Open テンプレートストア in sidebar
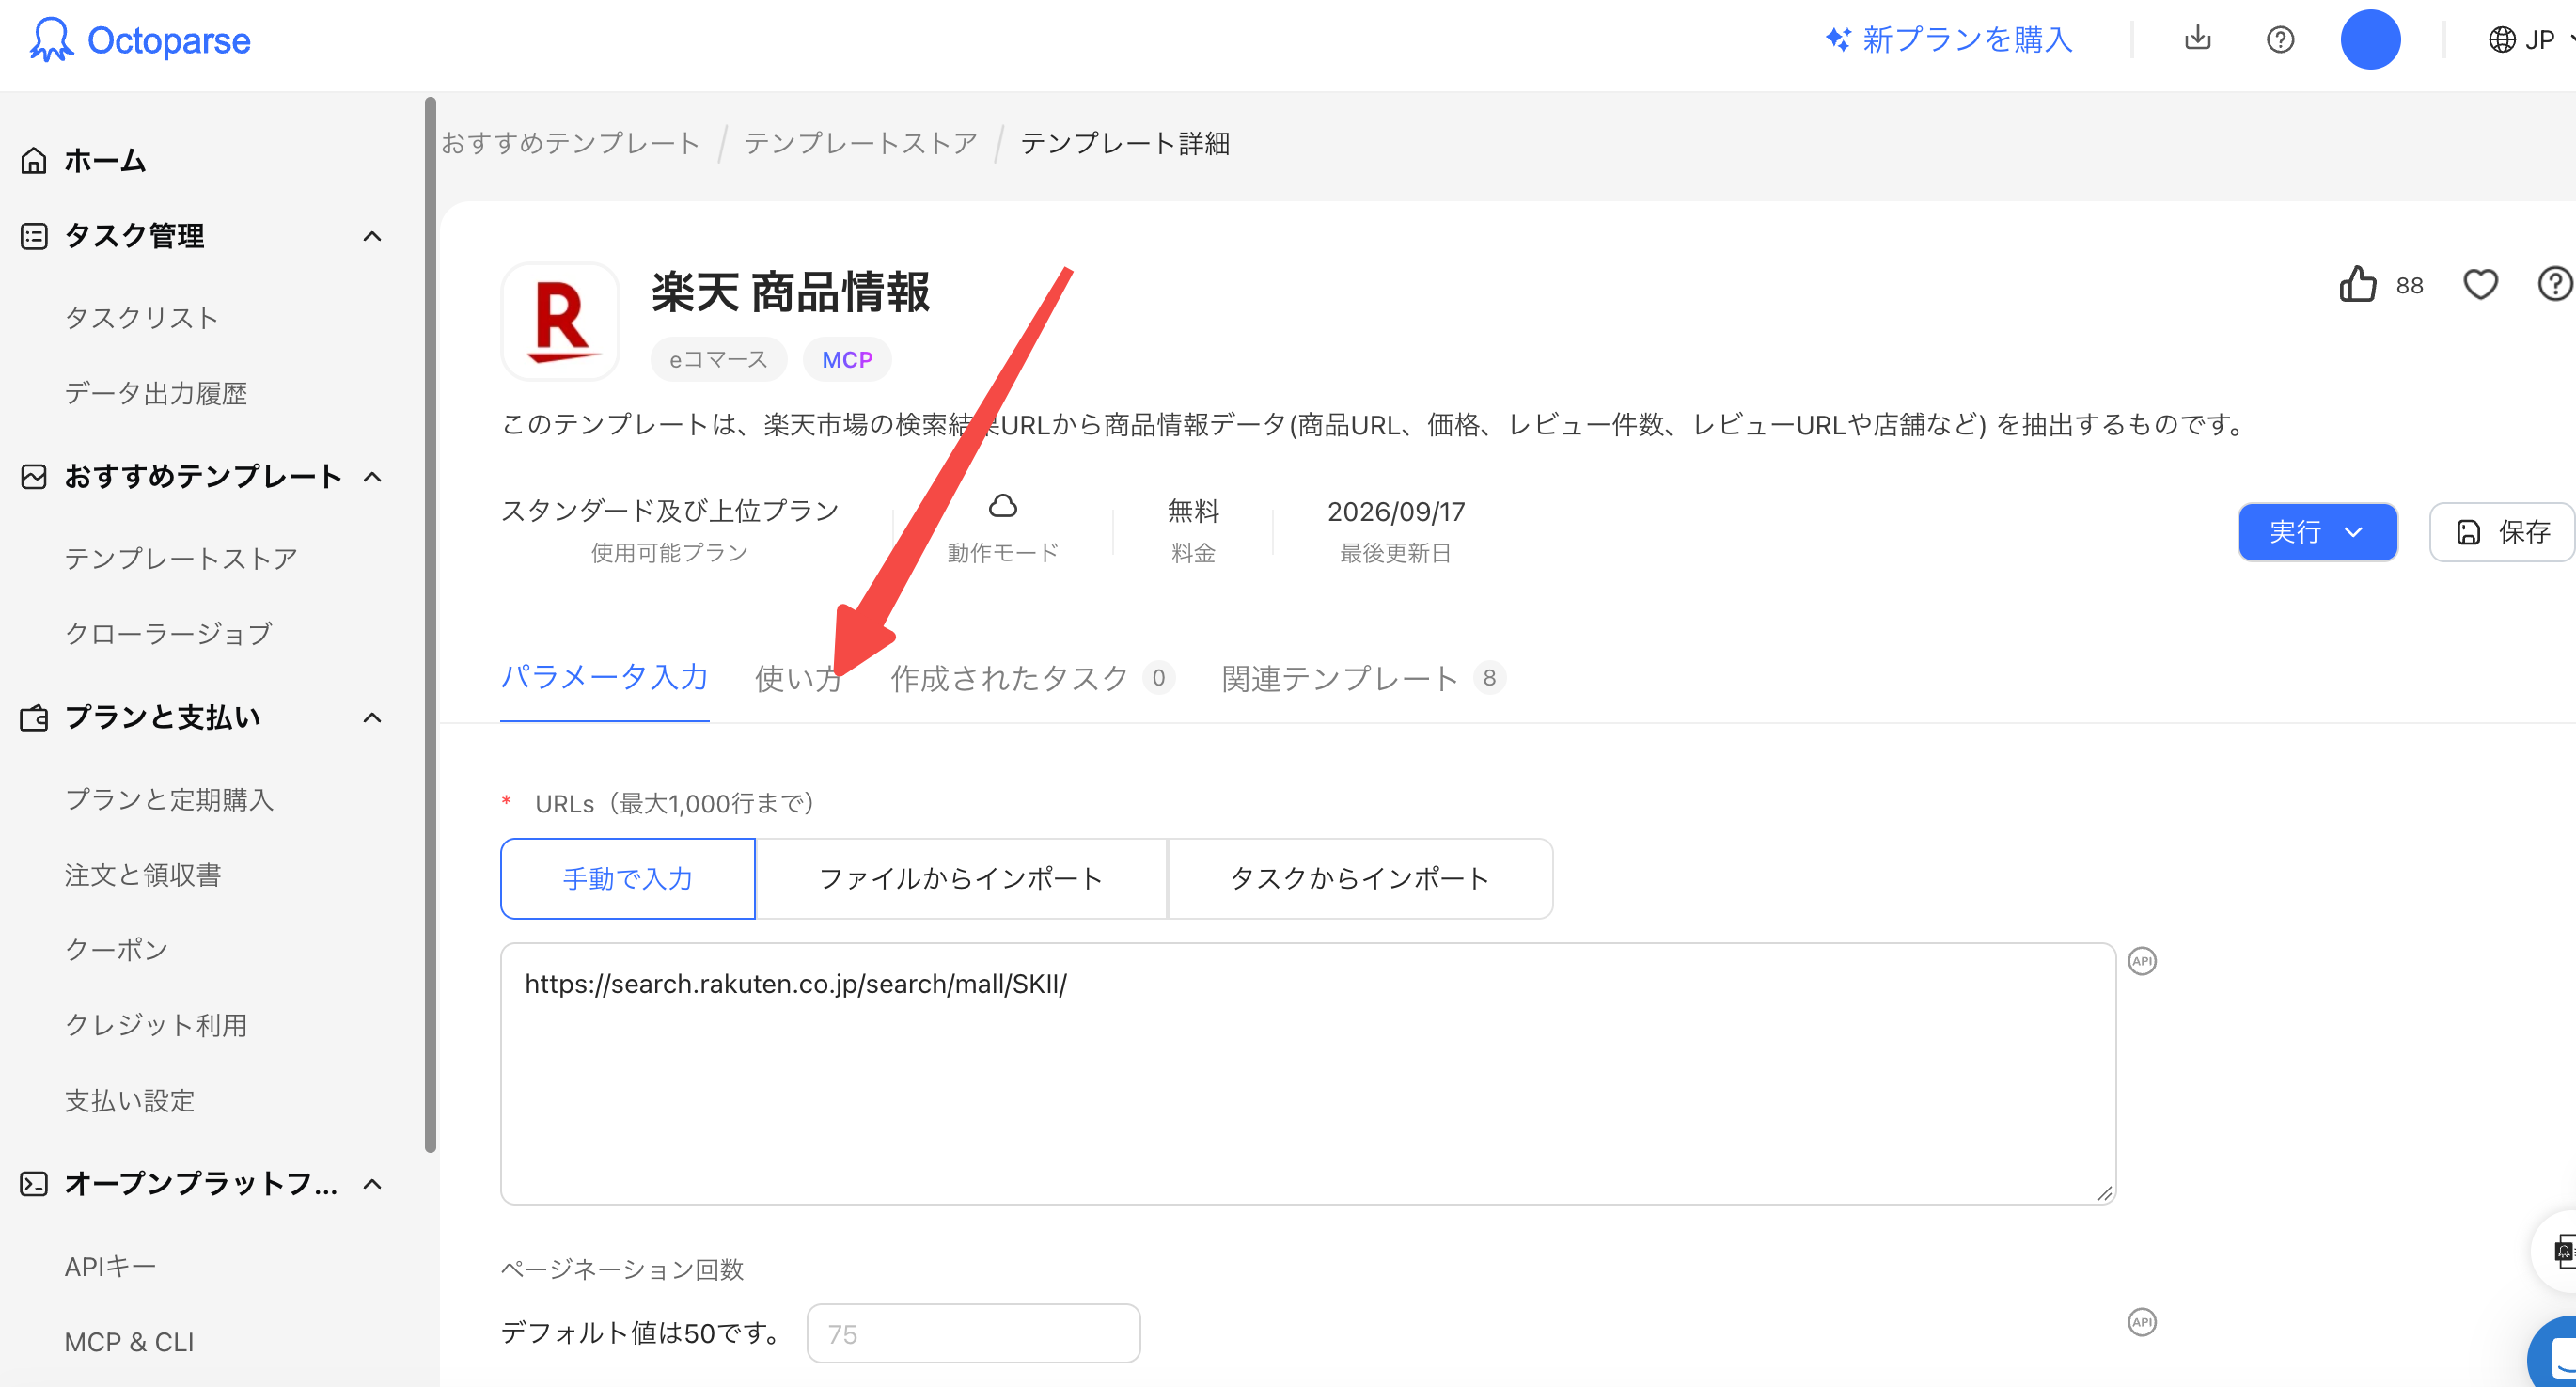 click(181, 558)
